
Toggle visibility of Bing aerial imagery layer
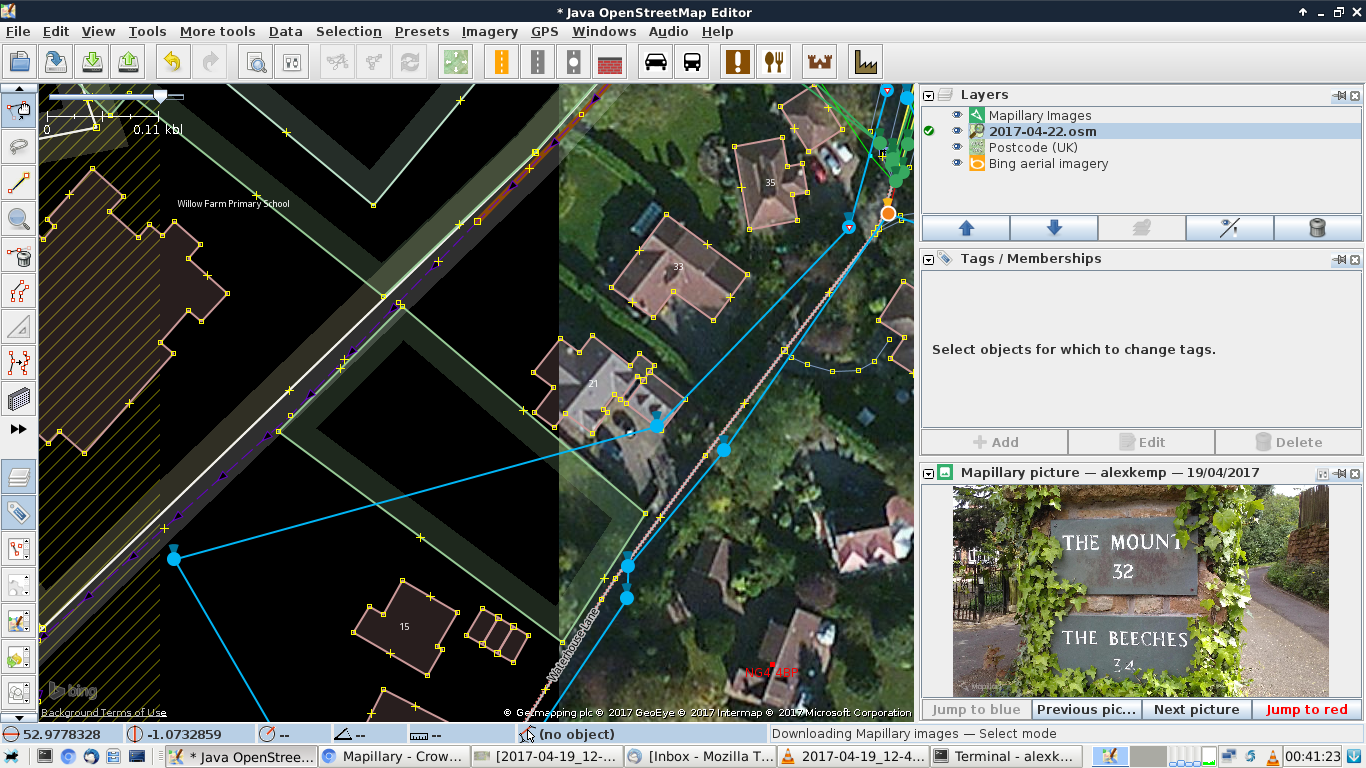point(957,164)
